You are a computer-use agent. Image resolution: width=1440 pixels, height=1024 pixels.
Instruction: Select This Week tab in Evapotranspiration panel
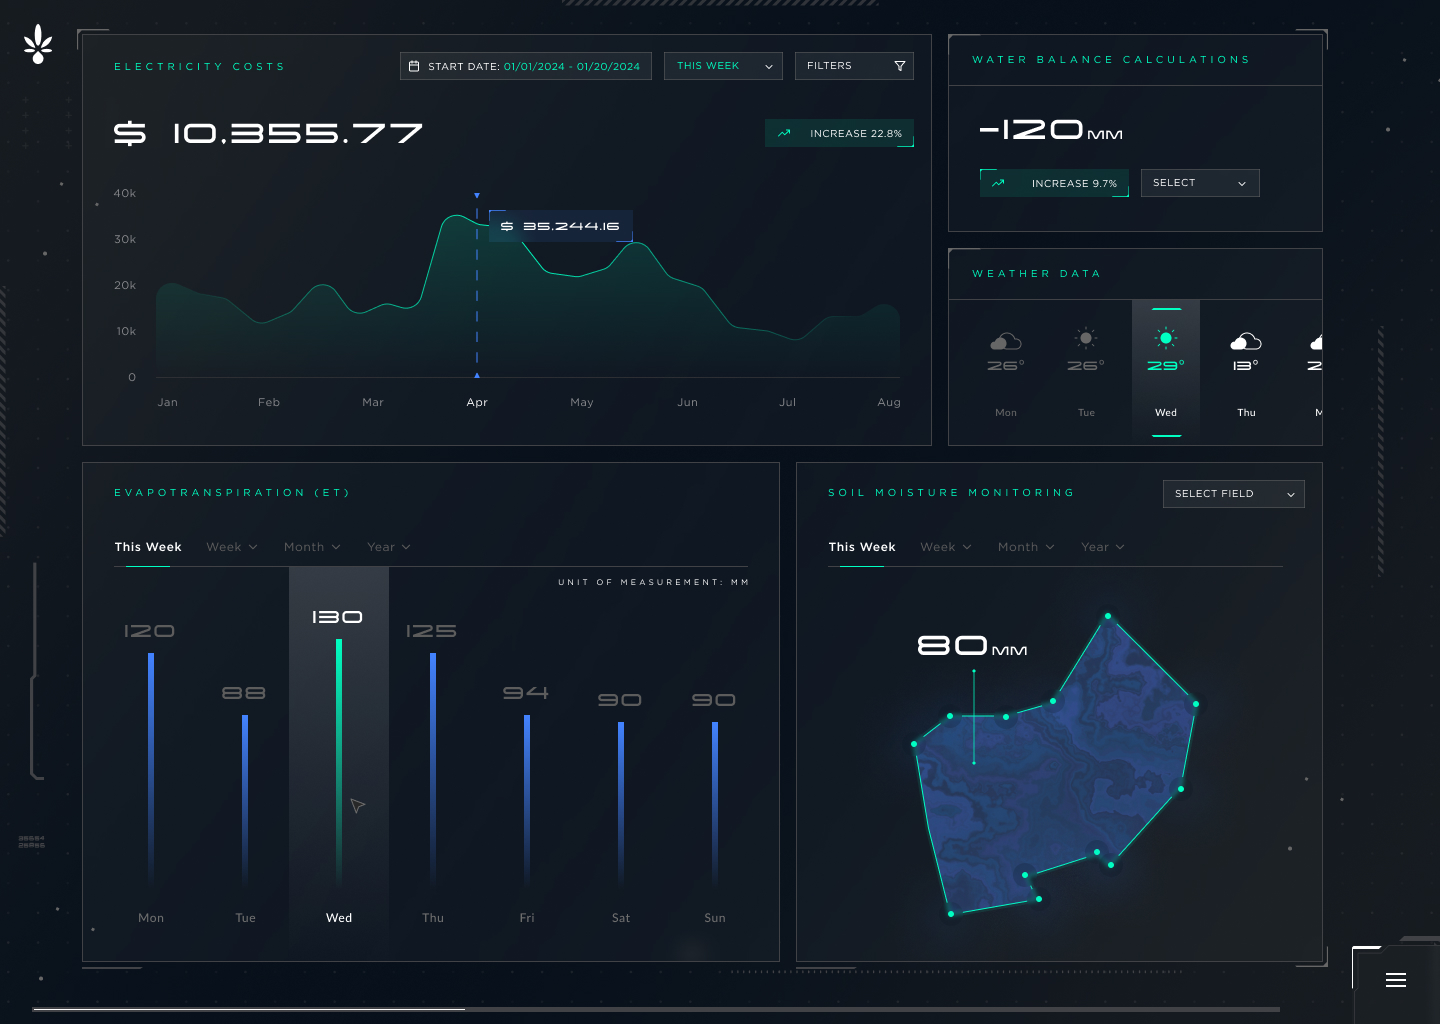point(148,547)
